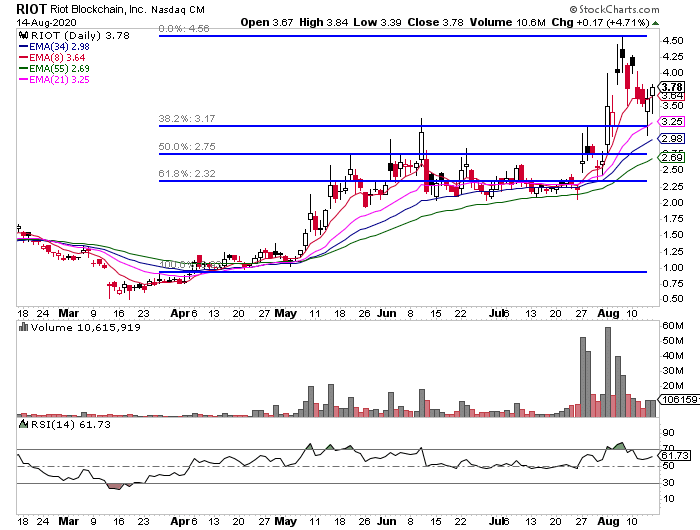The width and height of the screenshot is (700, 530).
Task: Click the 30 RSI axis label
Action: [668, 483]
